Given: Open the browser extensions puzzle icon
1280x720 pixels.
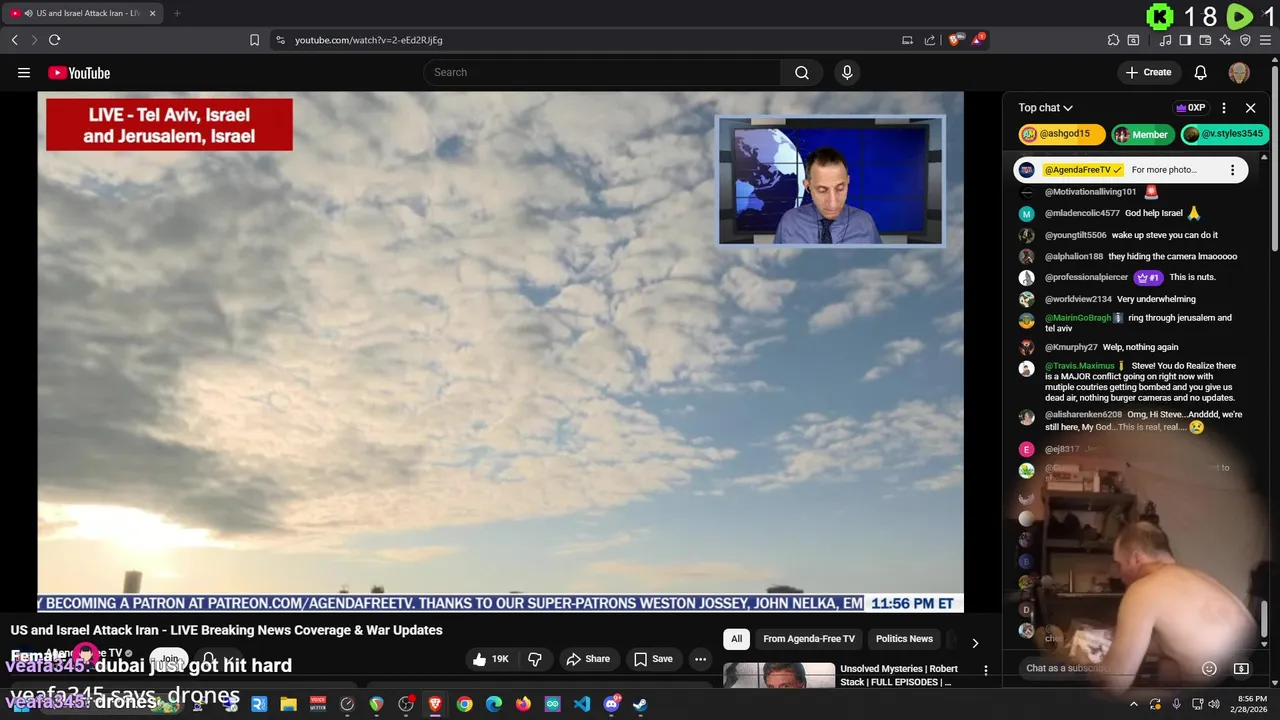Looking at the screenshot, I should tap(1113, 40).
